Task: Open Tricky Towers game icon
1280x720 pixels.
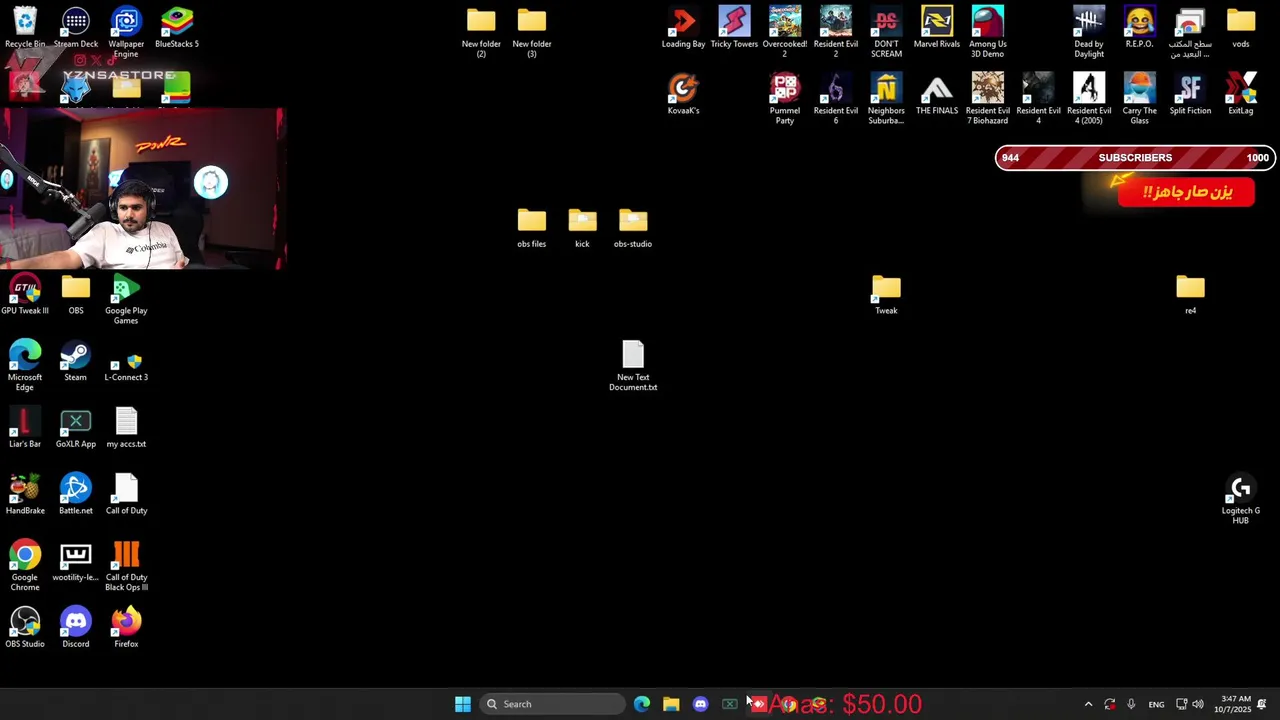Action: click(734, 27)
